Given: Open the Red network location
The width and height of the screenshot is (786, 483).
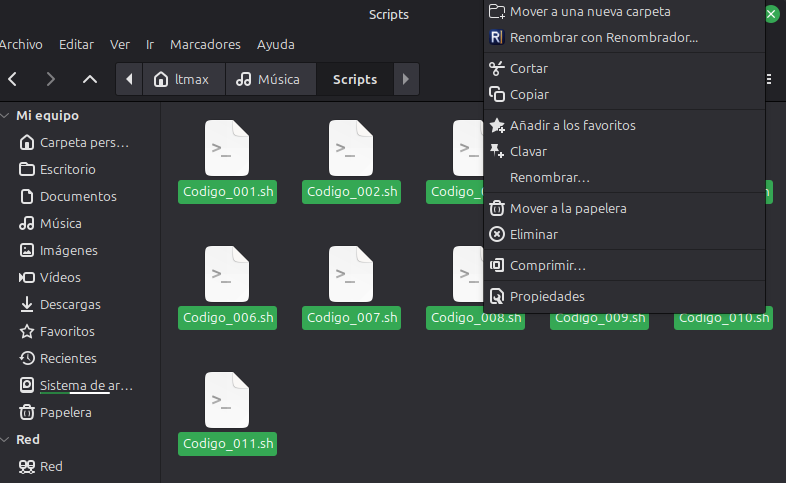Looking at the screenshot, I should point(41,467).
